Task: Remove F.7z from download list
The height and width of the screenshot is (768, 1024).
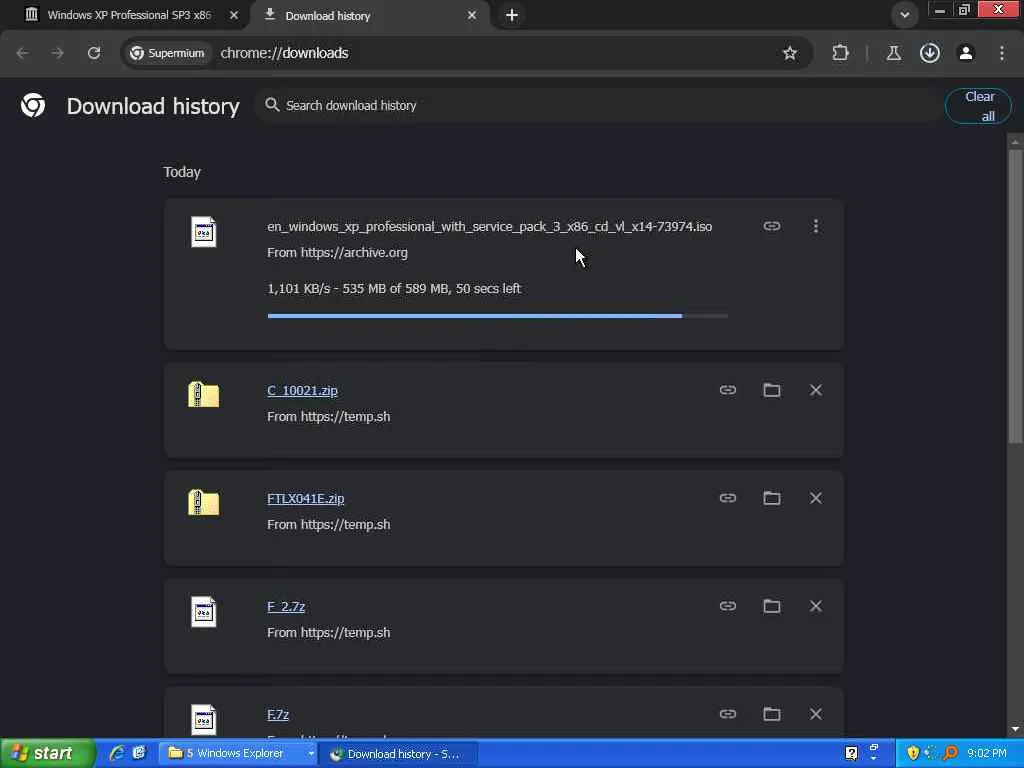Action: pyautogui.click(x=816, y=714)
